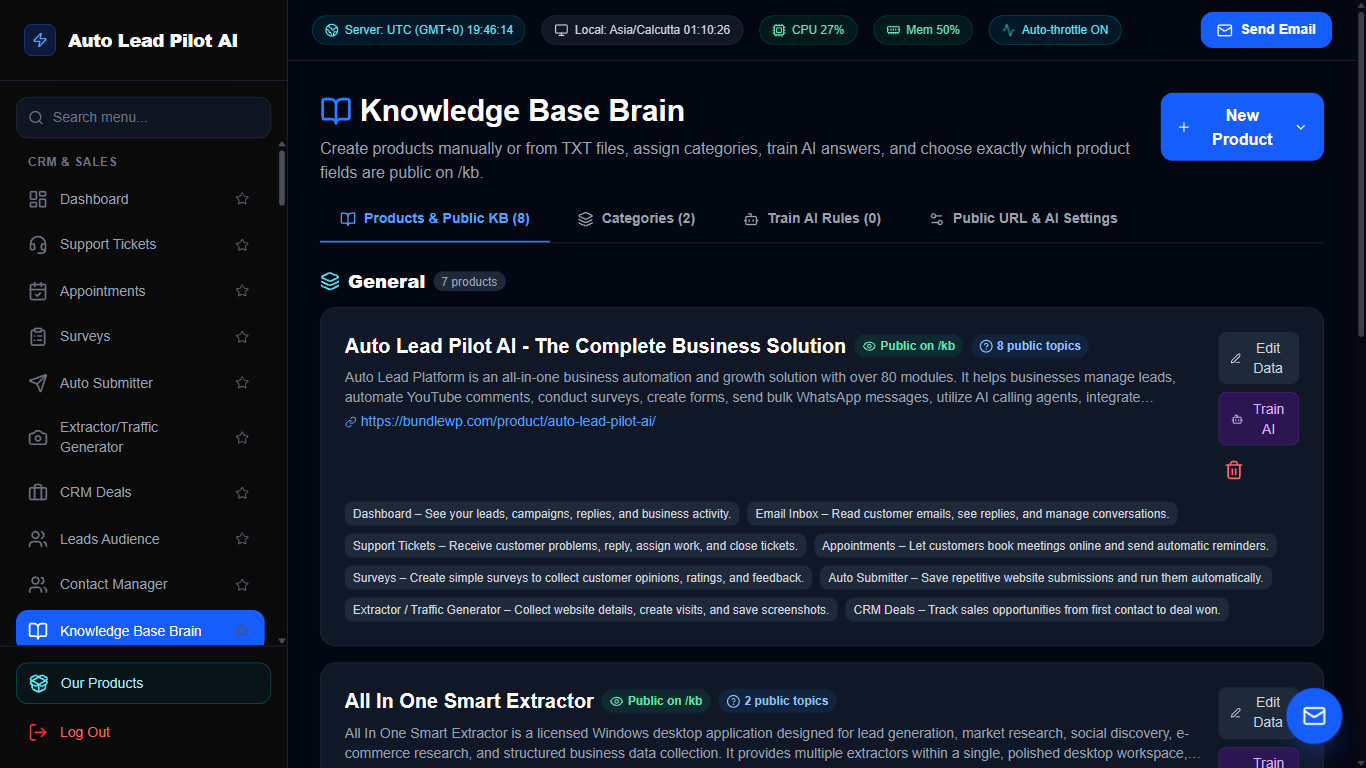This screenshot has height=768, width=1366.
Task: Click the Local Asia/Calcutta time chip
Action: coord(642,30)
